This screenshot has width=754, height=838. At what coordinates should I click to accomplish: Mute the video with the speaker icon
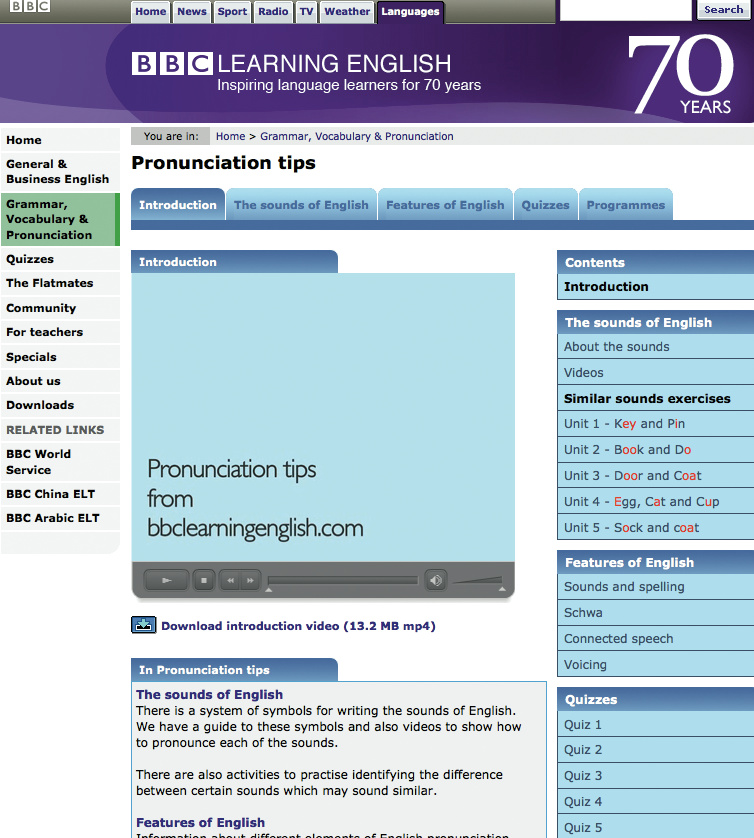pyautogui.click(x=436, y=580)
